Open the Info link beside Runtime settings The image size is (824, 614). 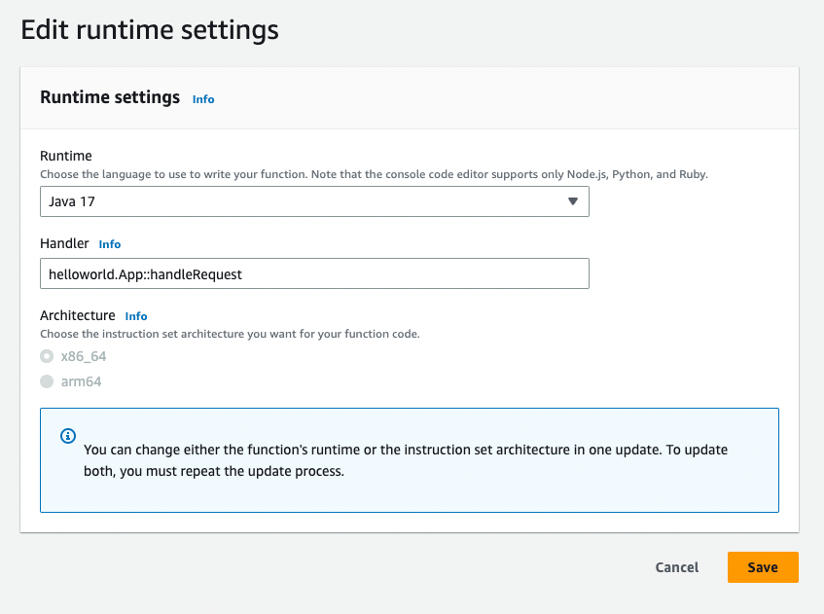click(203, 99)
